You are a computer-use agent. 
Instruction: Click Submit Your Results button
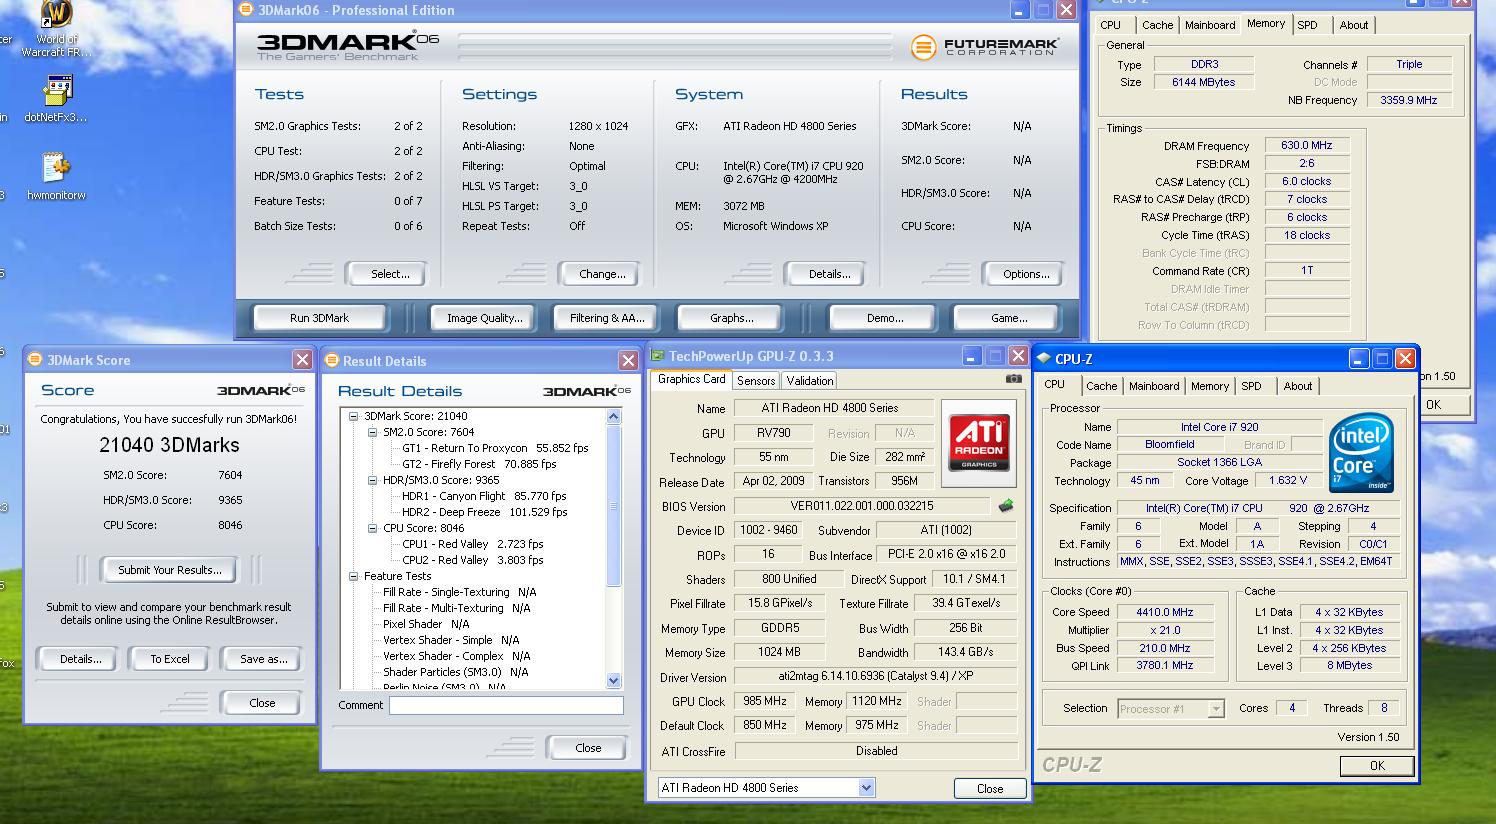(x=170, y=570)
